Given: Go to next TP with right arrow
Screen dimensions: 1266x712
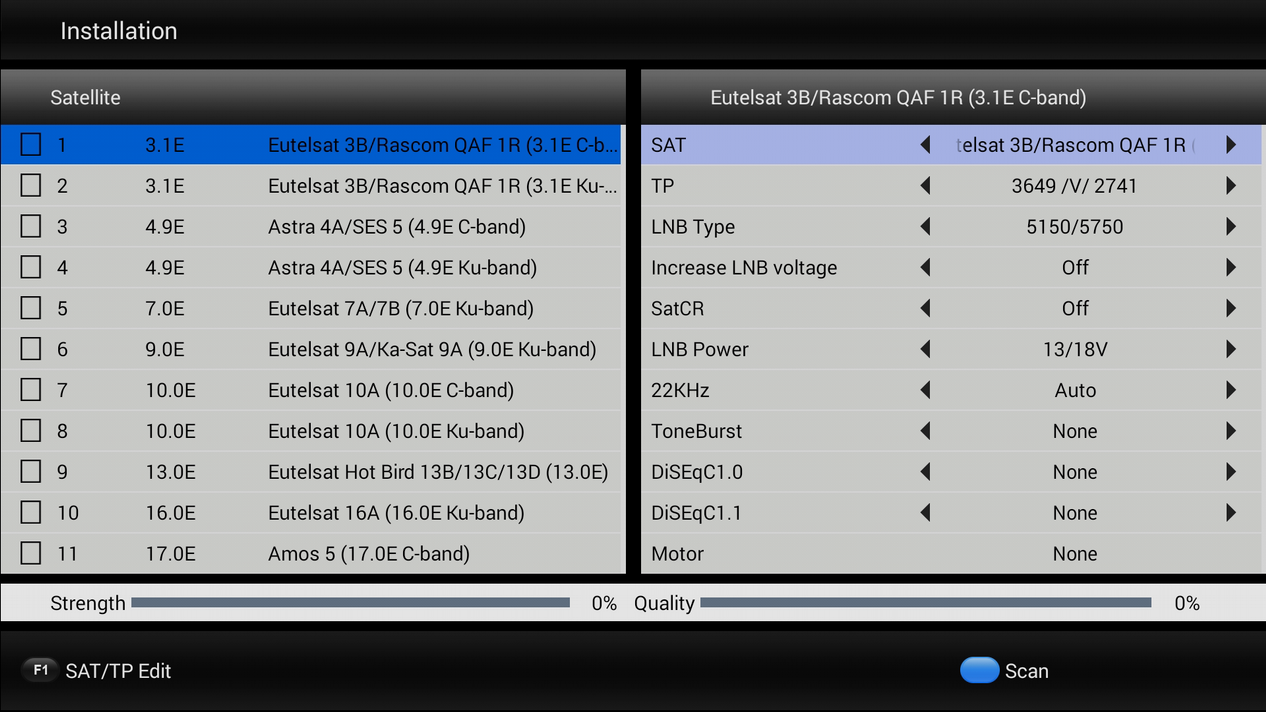Looking at the screenshot, I should tap(1231, 186).
